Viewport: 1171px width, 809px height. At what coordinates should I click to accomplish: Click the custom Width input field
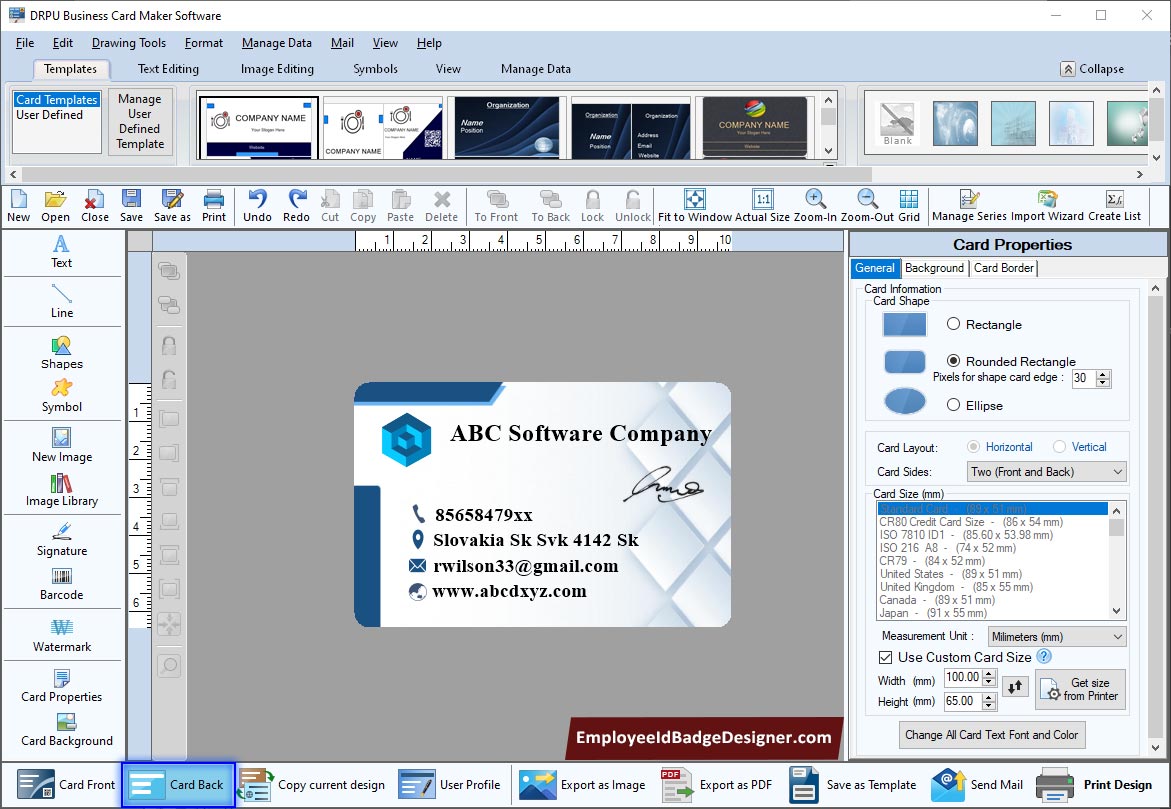[963, 678]
